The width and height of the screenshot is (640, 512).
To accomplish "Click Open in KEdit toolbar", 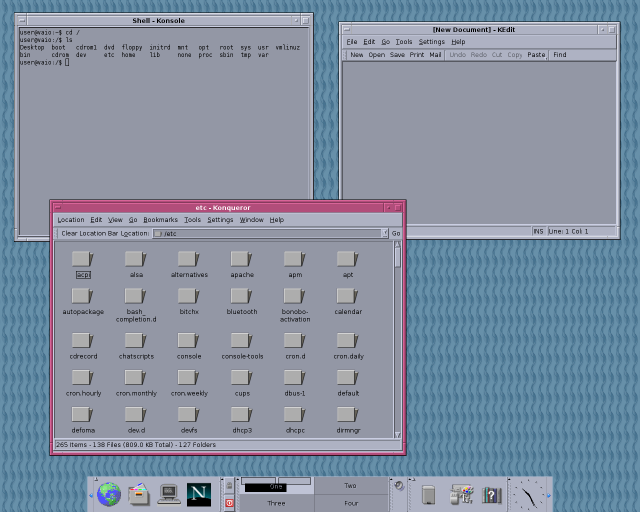I will [x=376, y=55].
